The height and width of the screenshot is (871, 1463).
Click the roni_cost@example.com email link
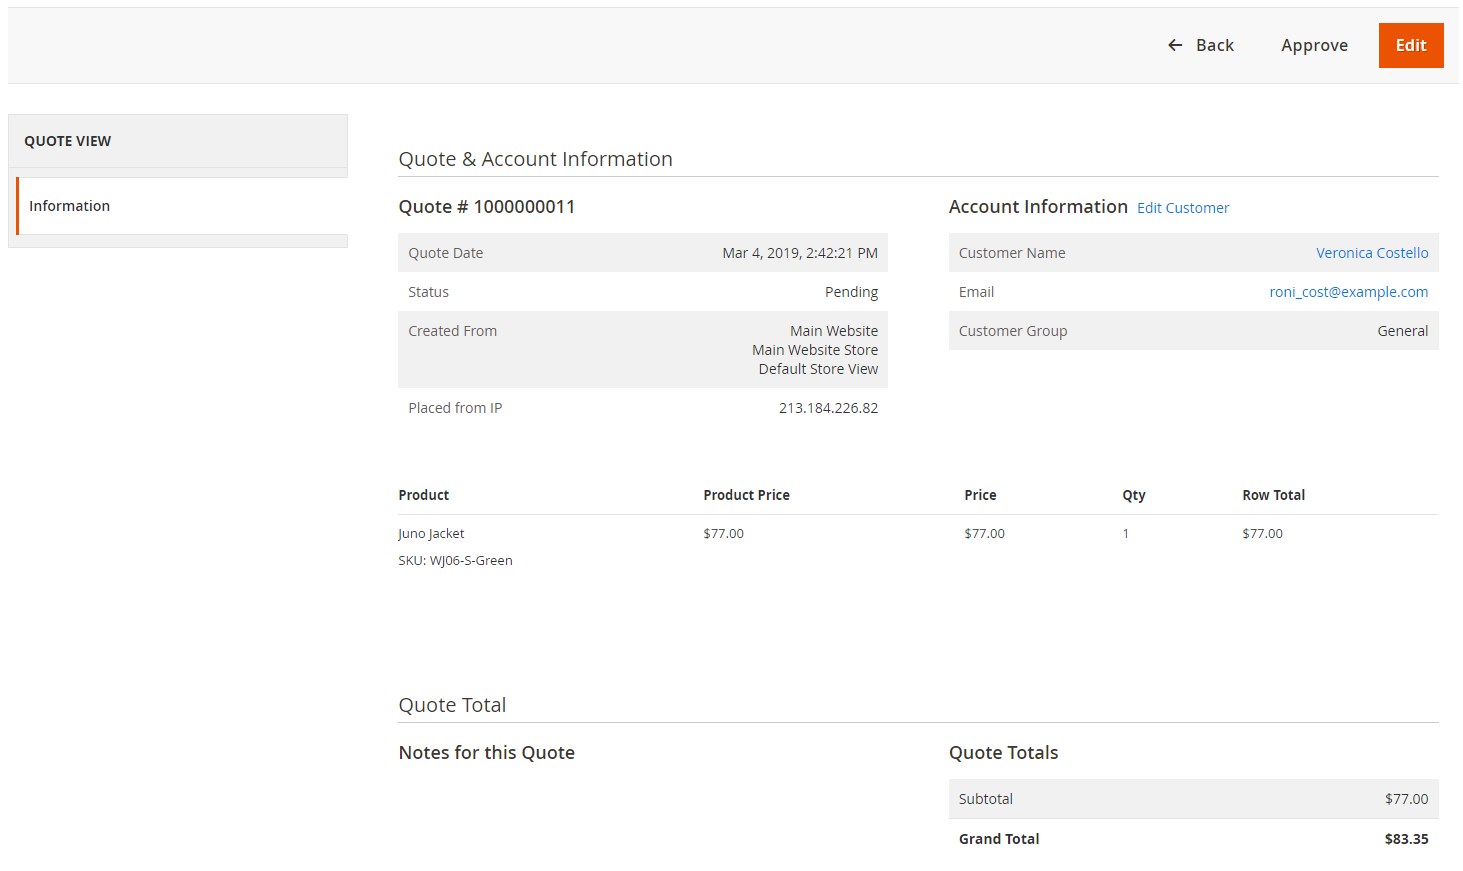(x=1348, y=292)
